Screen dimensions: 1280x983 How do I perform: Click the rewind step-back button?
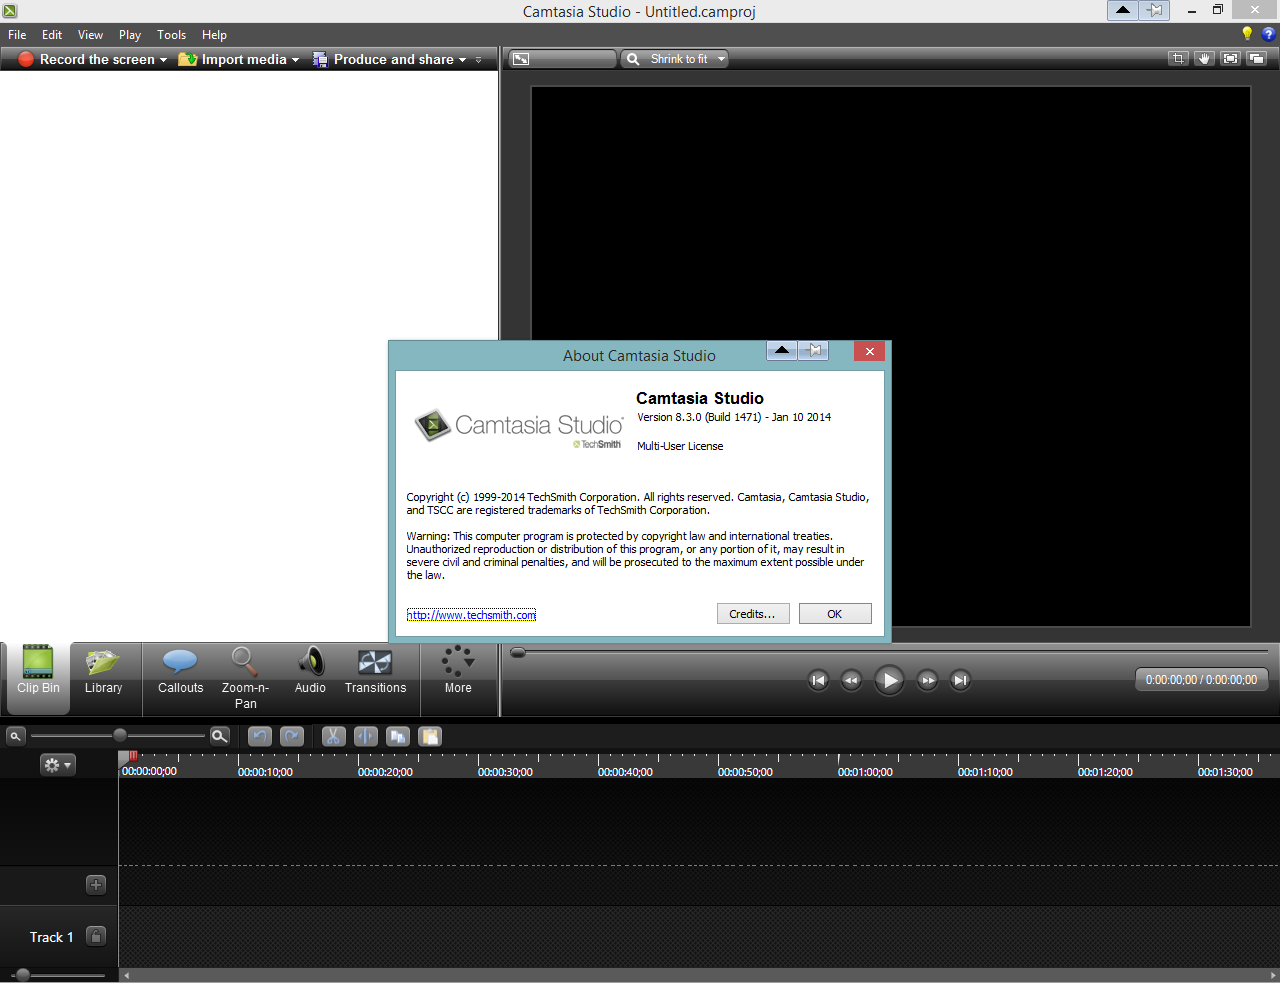click(851, 680)
